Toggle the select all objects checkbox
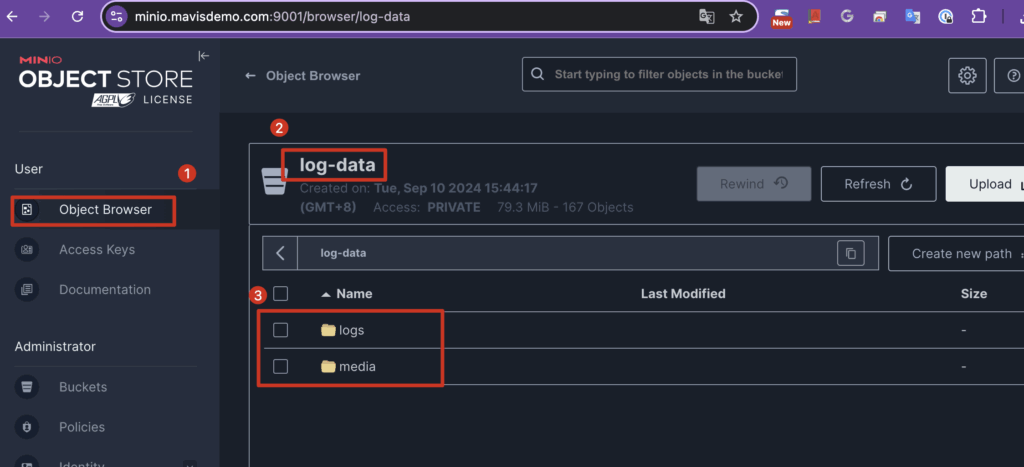Image resolution: width=1024 pixels, height=467 pixels. [281, 294]
